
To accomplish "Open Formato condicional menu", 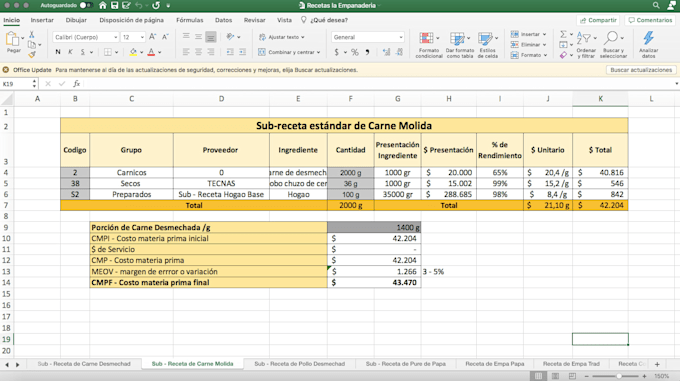I will (429, 45).
